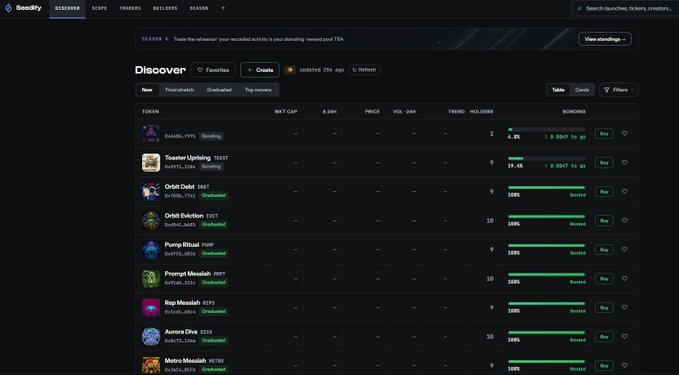679x375 pixels.
Task: Open Rep Messiah token avatar
Action: (x=151, y=307)
